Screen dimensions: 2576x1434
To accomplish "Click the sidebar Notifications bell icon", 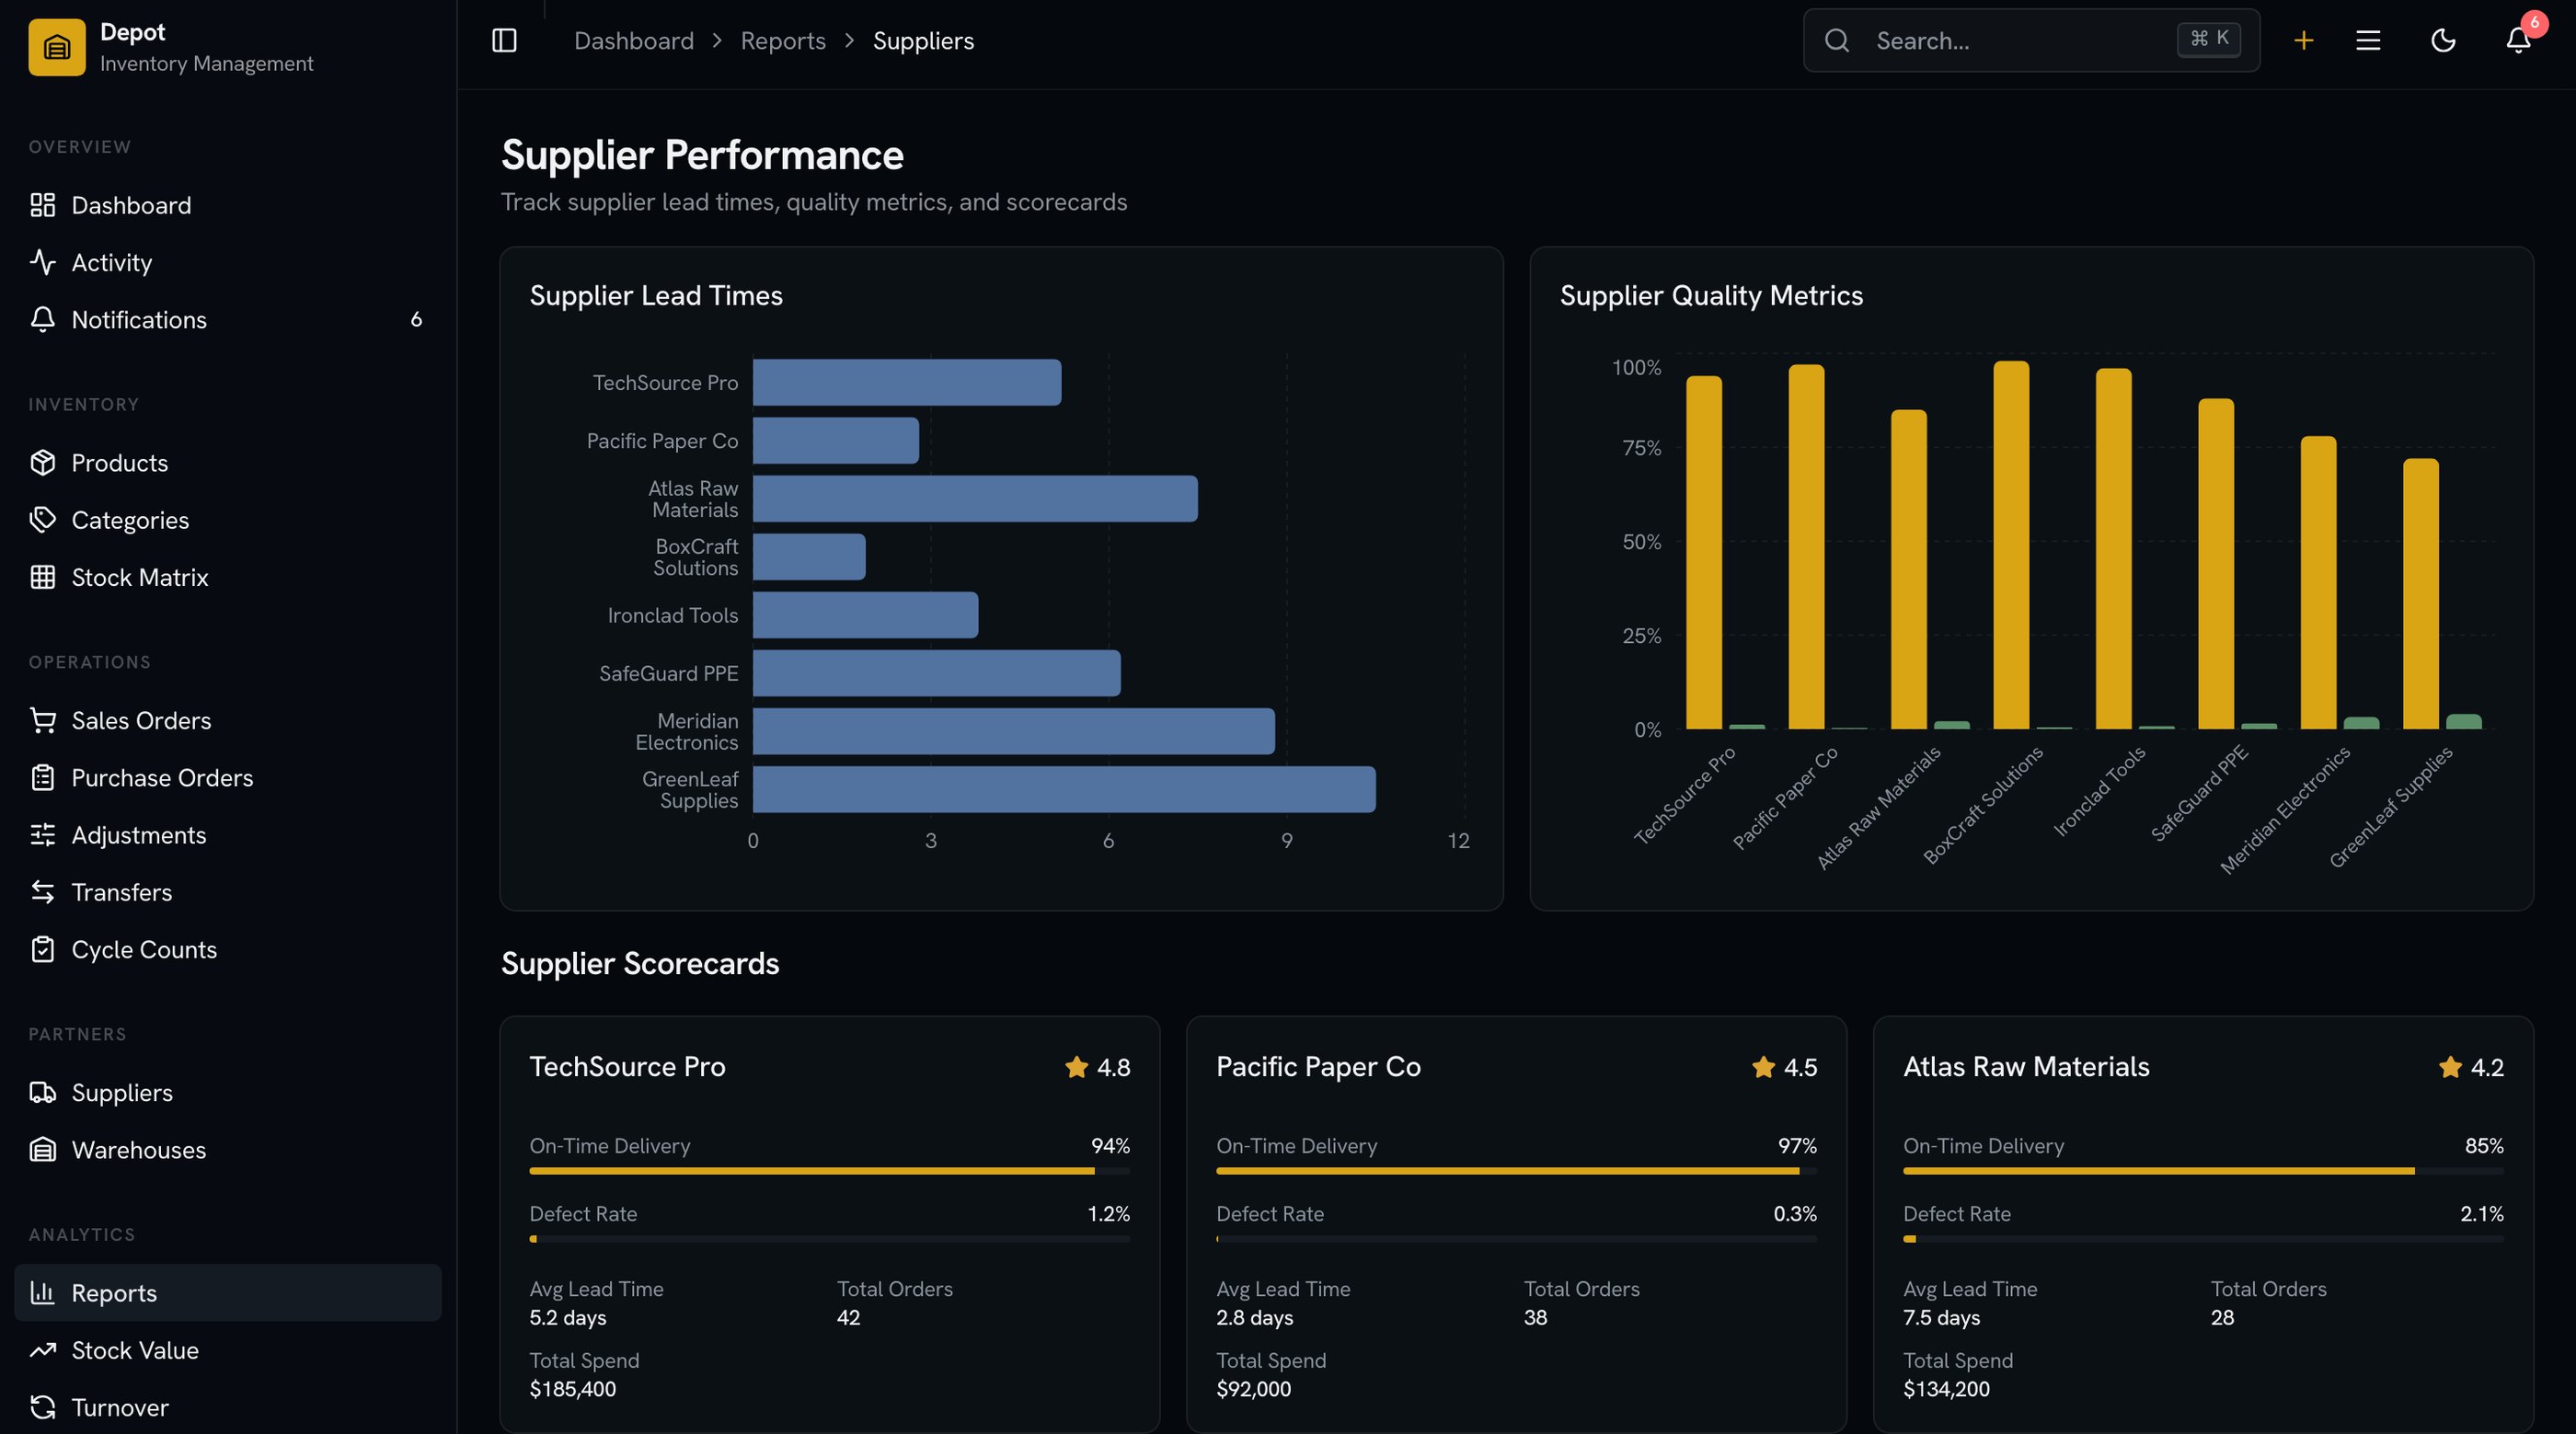I will point(43,319).
